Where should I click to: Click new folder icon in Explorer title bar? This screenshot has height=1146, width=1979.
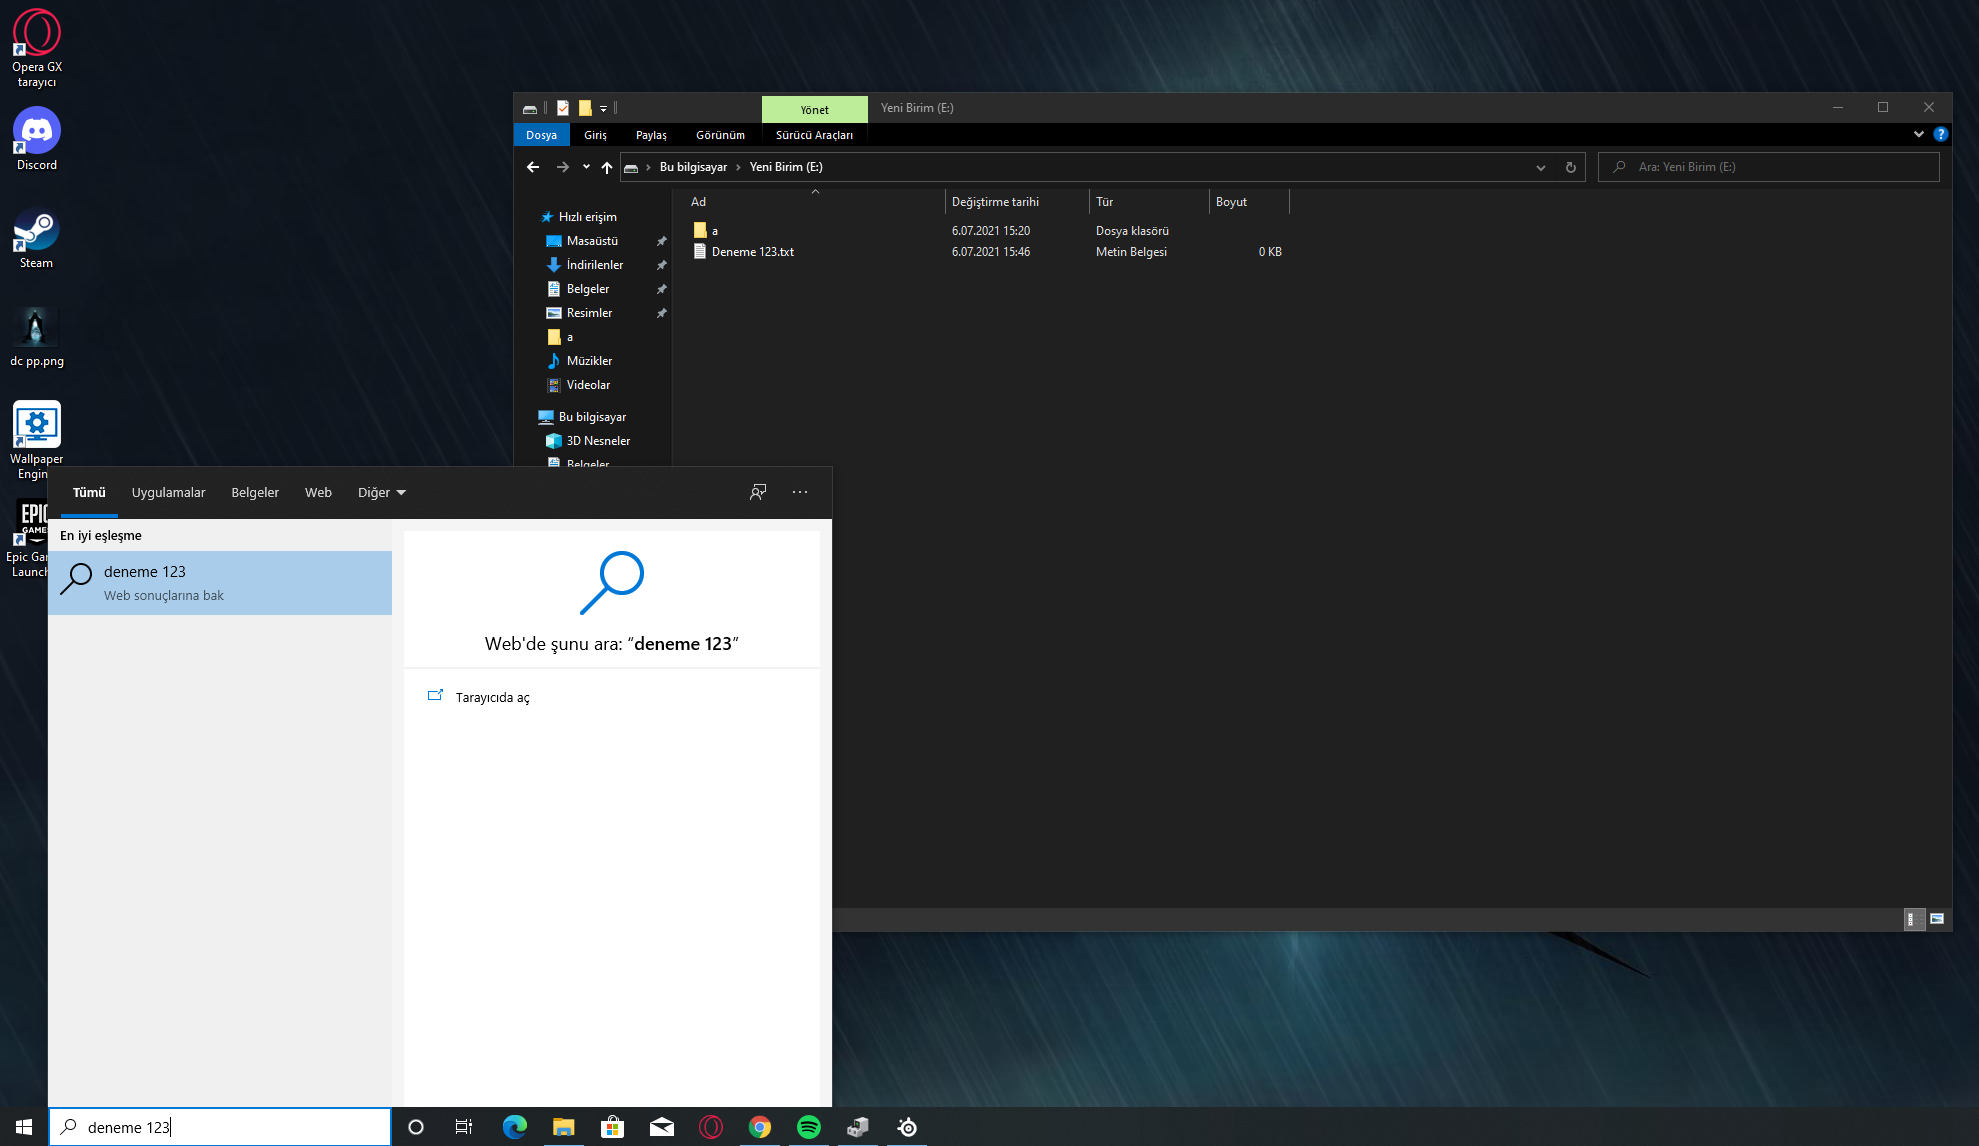(x=585, y=108)
